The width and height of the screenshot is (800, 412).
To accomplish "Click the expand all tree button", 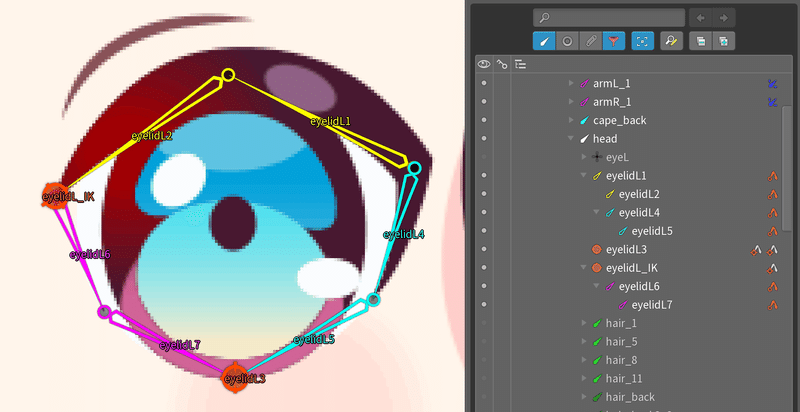I will tap(723, 41).
